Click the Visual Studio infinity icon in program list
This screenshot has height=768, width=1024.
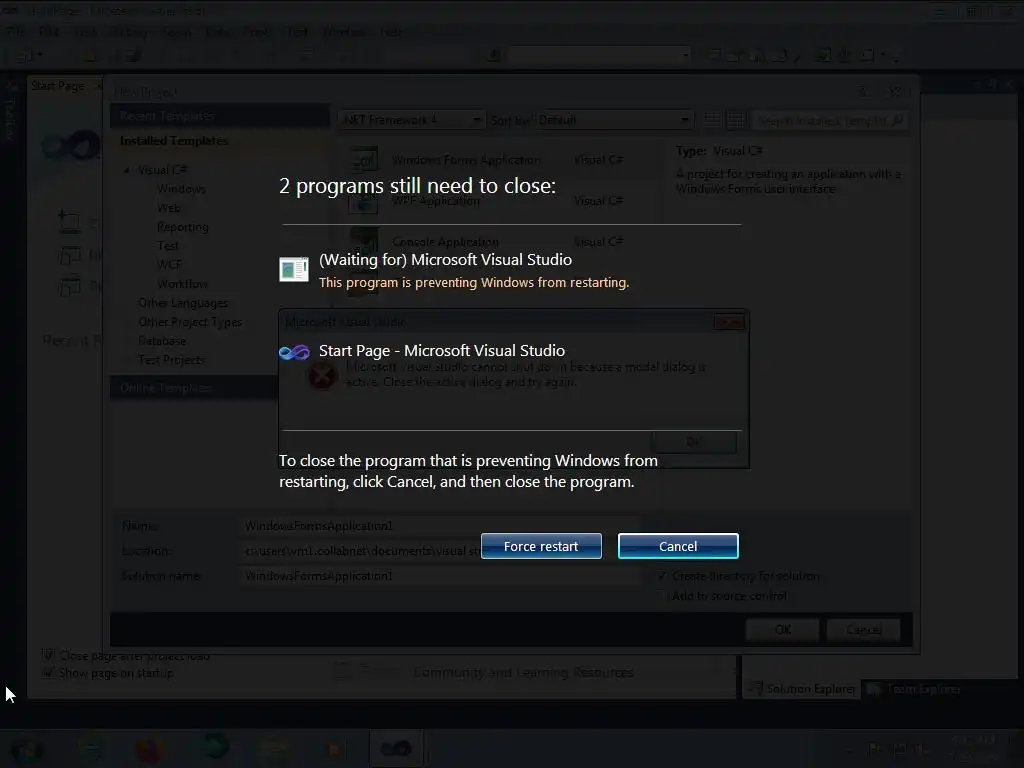[x=294, y=353]
